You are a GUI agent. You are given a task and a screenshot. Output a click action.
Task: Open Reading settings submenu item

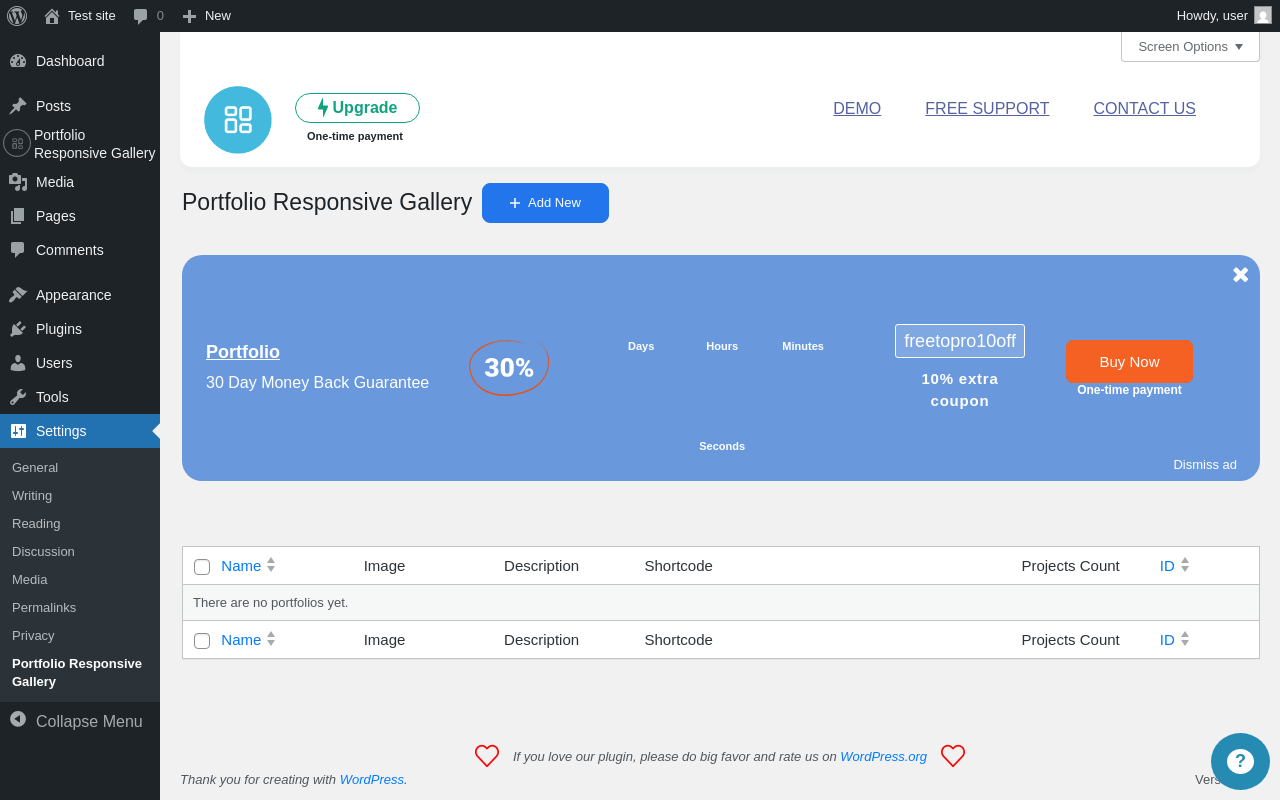click(x=36, y=523)
